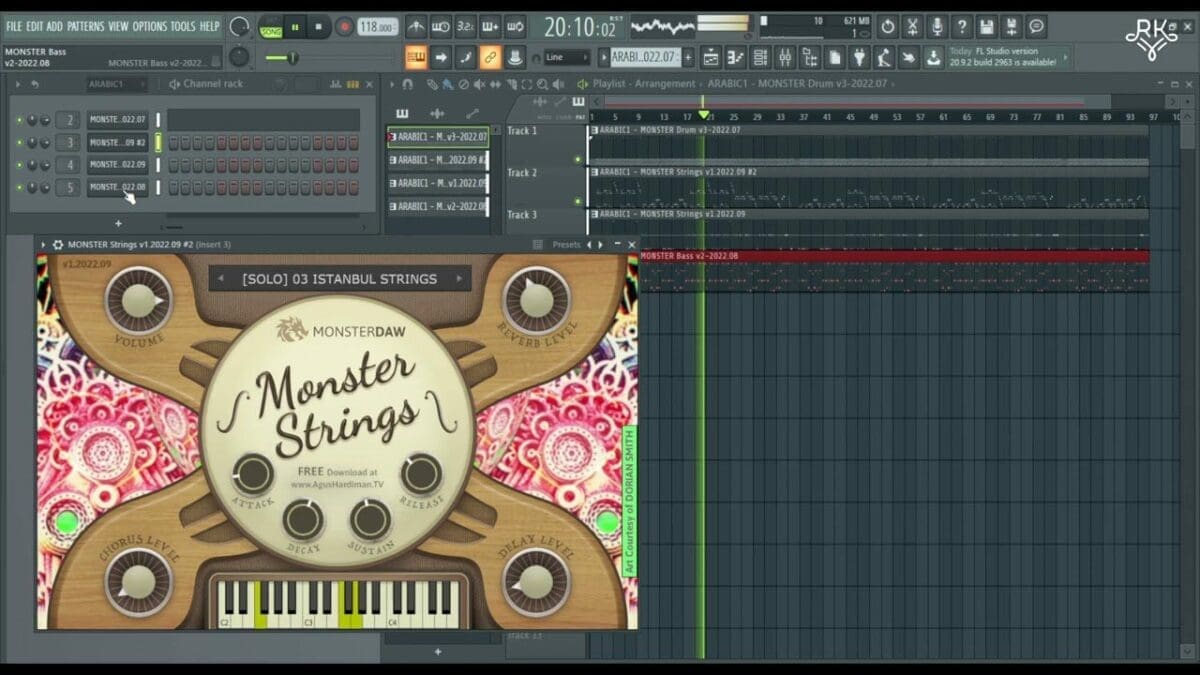Click the typing keyboard to piano icon
This screenshot has width=1200, height=675.
pos(416,57)
